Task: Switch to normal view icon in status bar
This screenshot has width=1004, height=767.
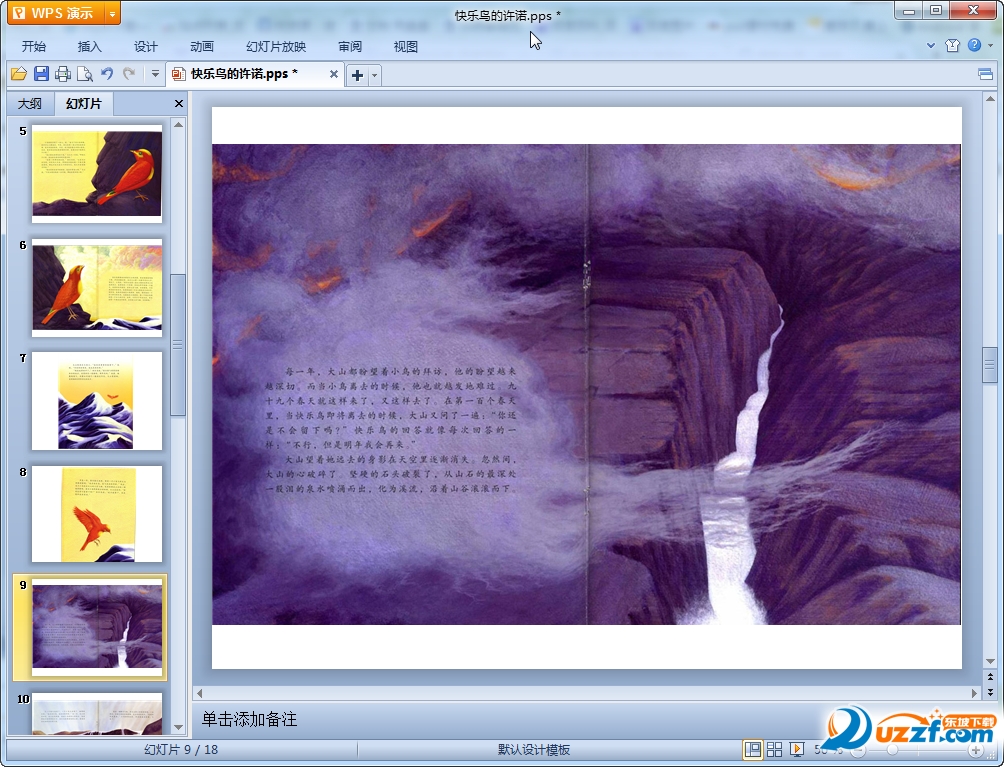Action: [x=752, y=749]
